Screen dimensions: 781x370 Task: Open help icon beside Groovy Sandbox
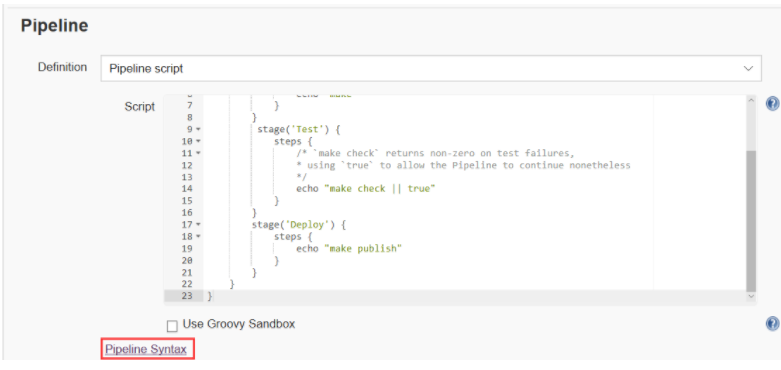pos(773,324)
